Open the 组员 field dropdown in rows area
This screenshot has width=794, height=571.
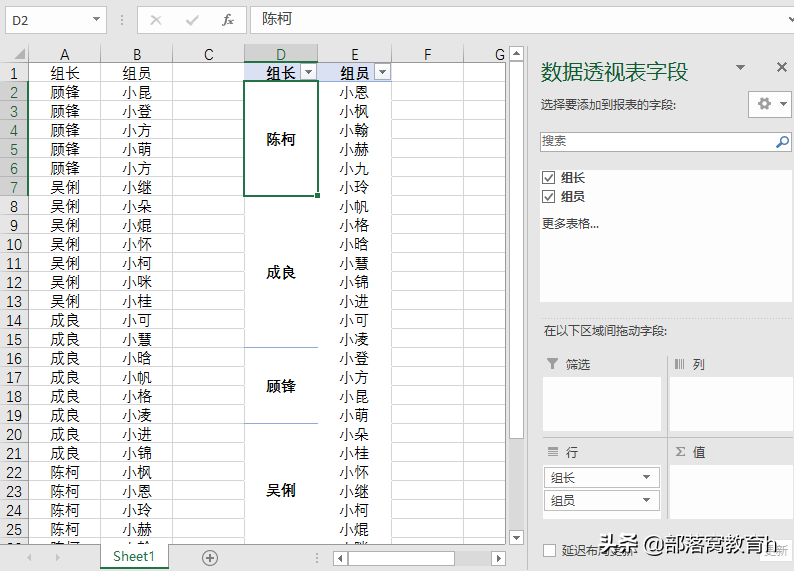[647, 501]
